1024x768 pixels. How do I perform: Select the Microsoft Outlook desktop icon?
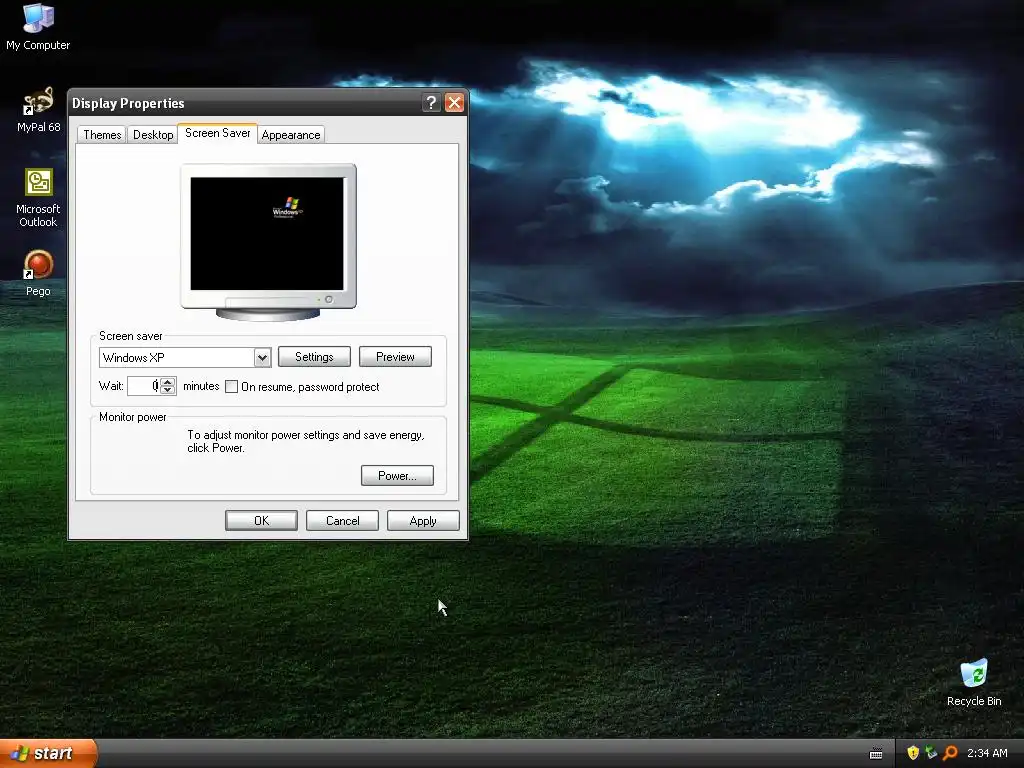click(x=38, y=198)
